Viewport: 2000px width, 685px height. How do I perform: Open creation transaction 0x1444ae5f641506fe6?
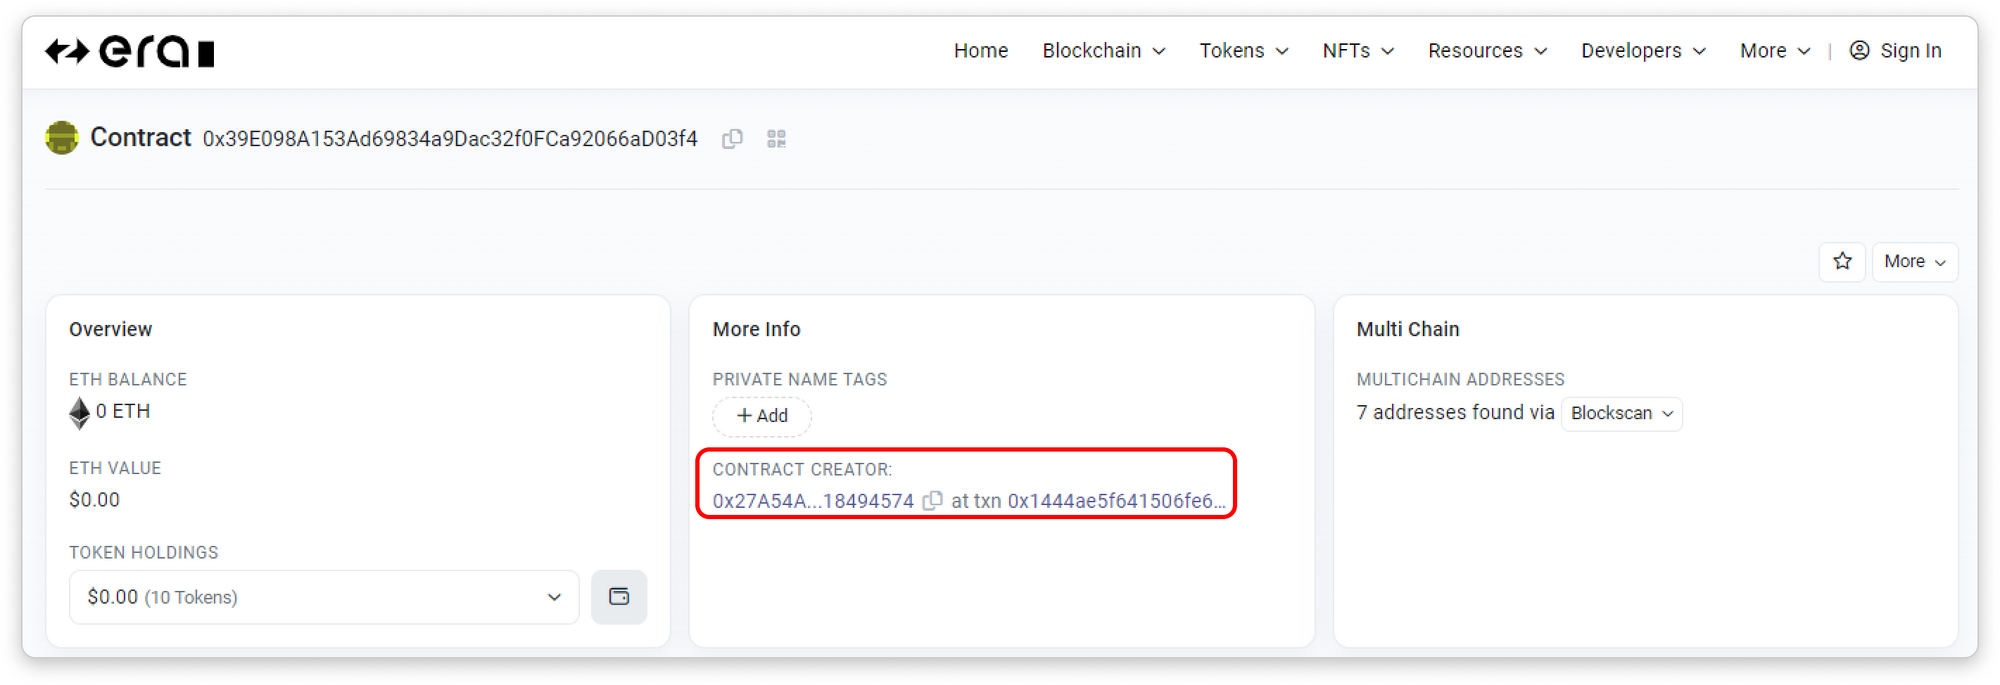[1116, 501]
